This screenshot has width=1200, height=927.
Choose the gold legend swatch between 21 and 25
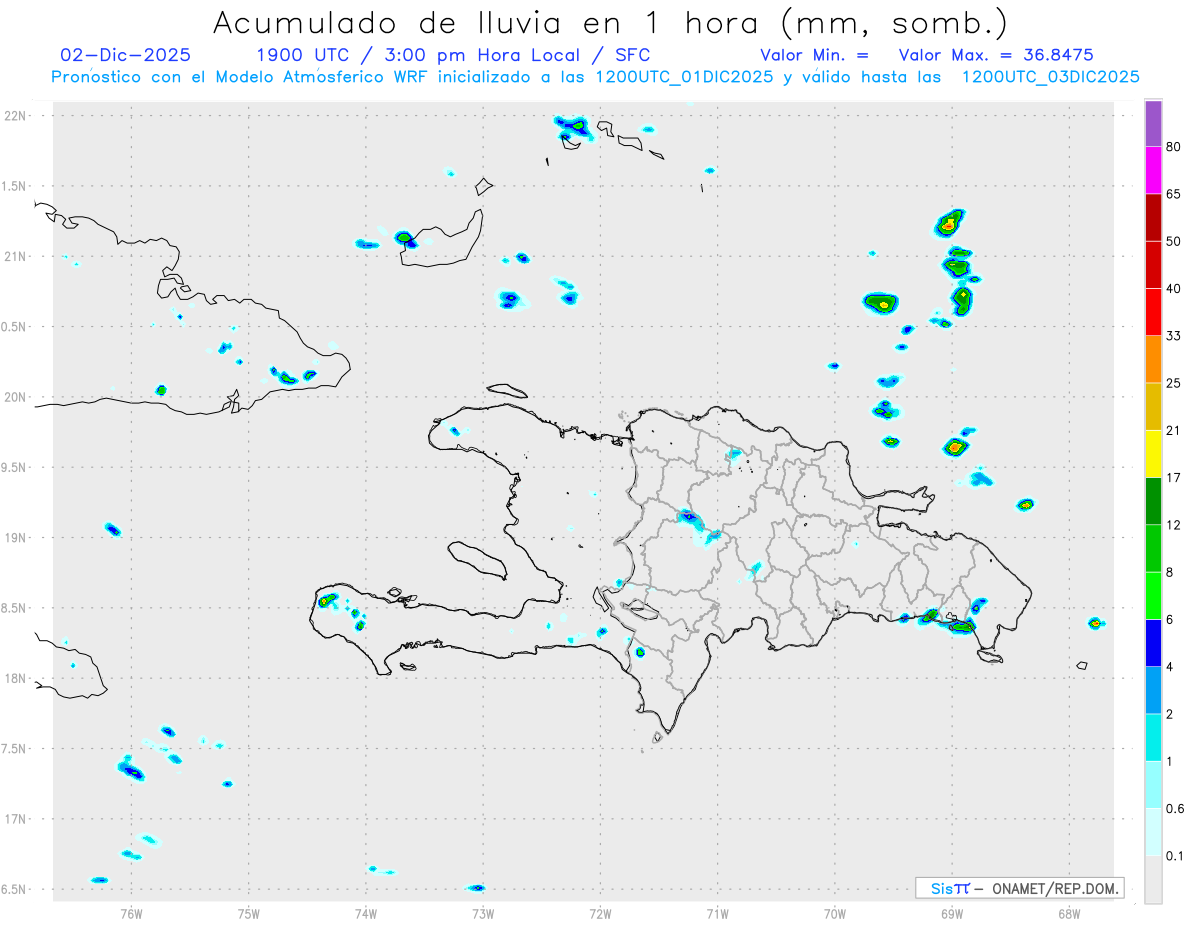1153,407
